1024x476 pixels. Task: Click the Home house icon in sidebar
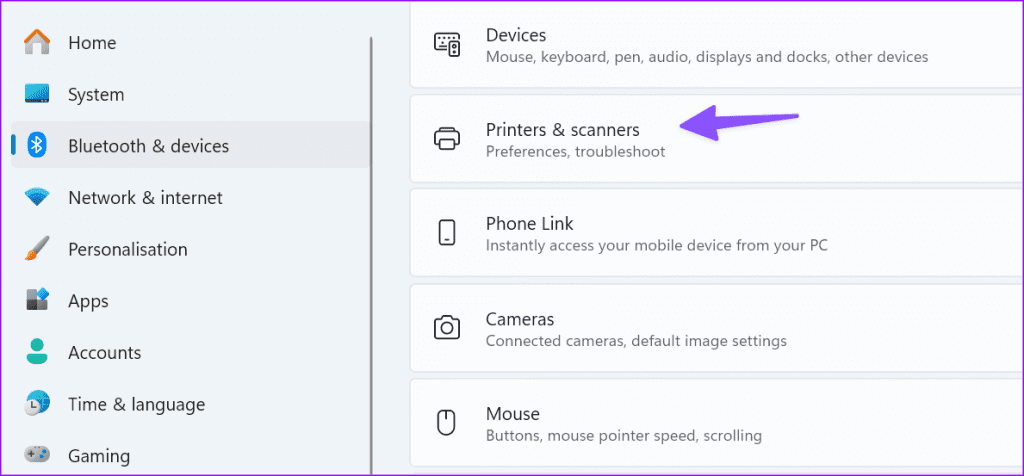37,42
